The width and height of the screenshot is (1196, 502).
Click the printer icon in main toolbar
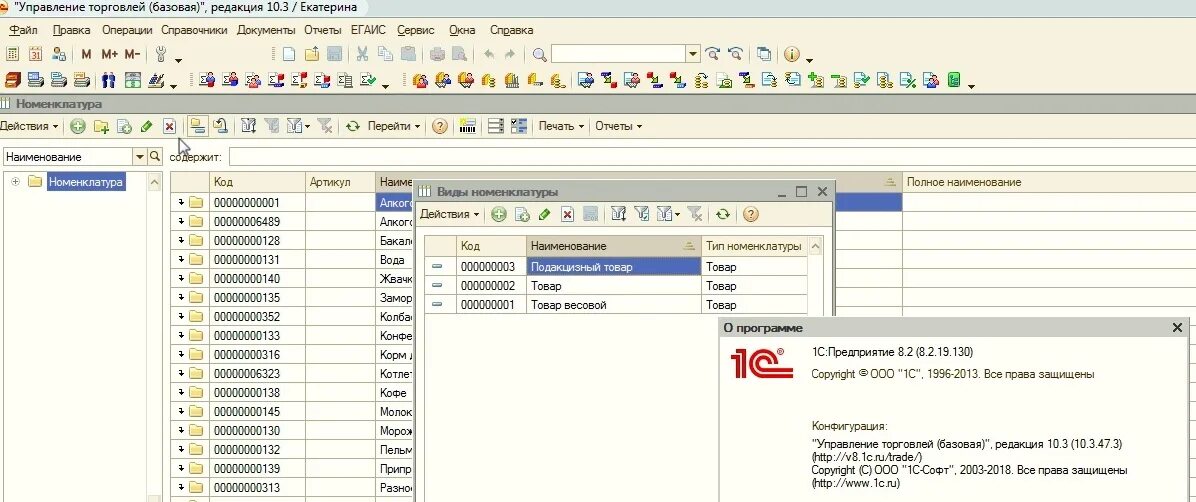click(x=436, y=54)
